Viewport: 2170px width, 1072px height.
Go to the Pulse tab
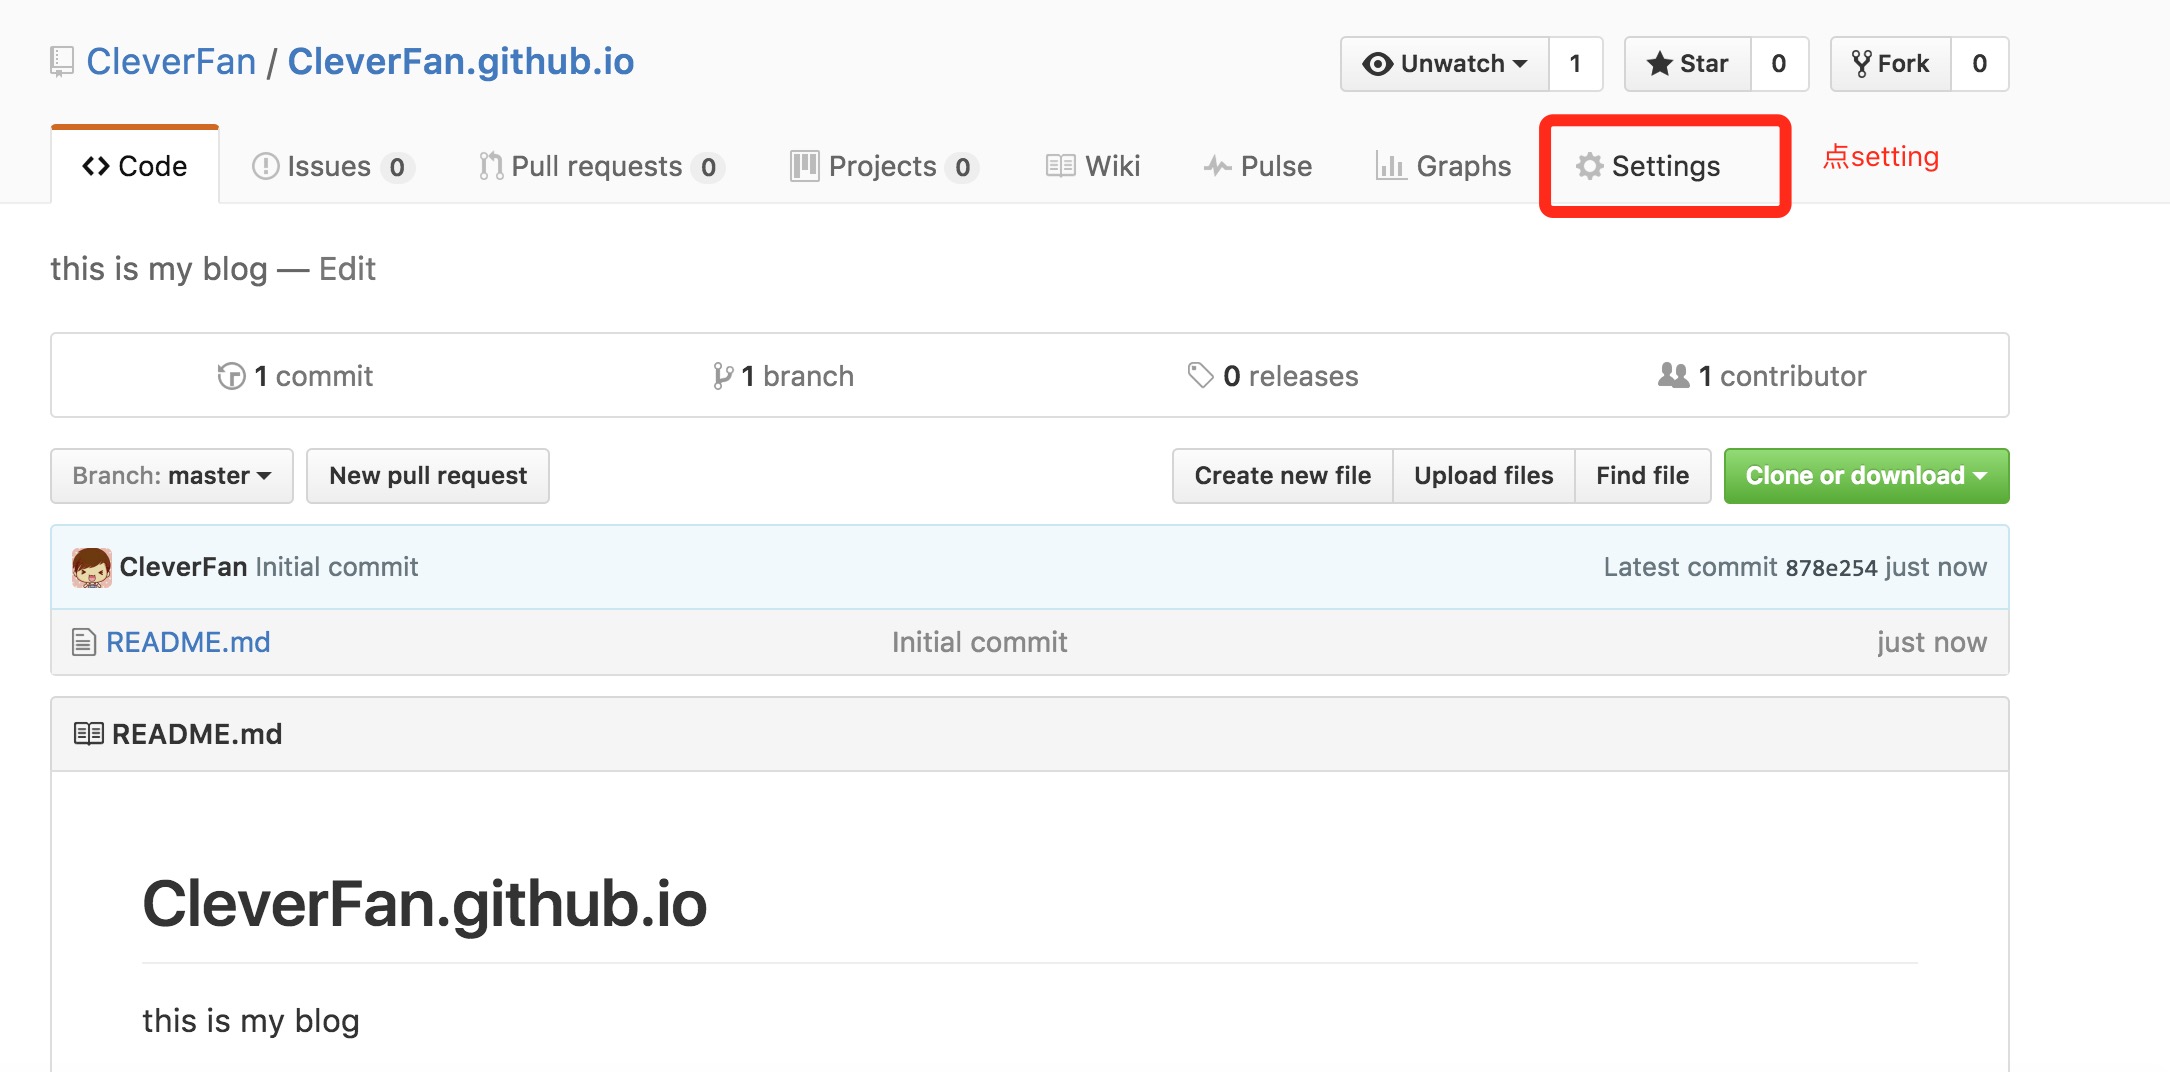(1258, 166)
